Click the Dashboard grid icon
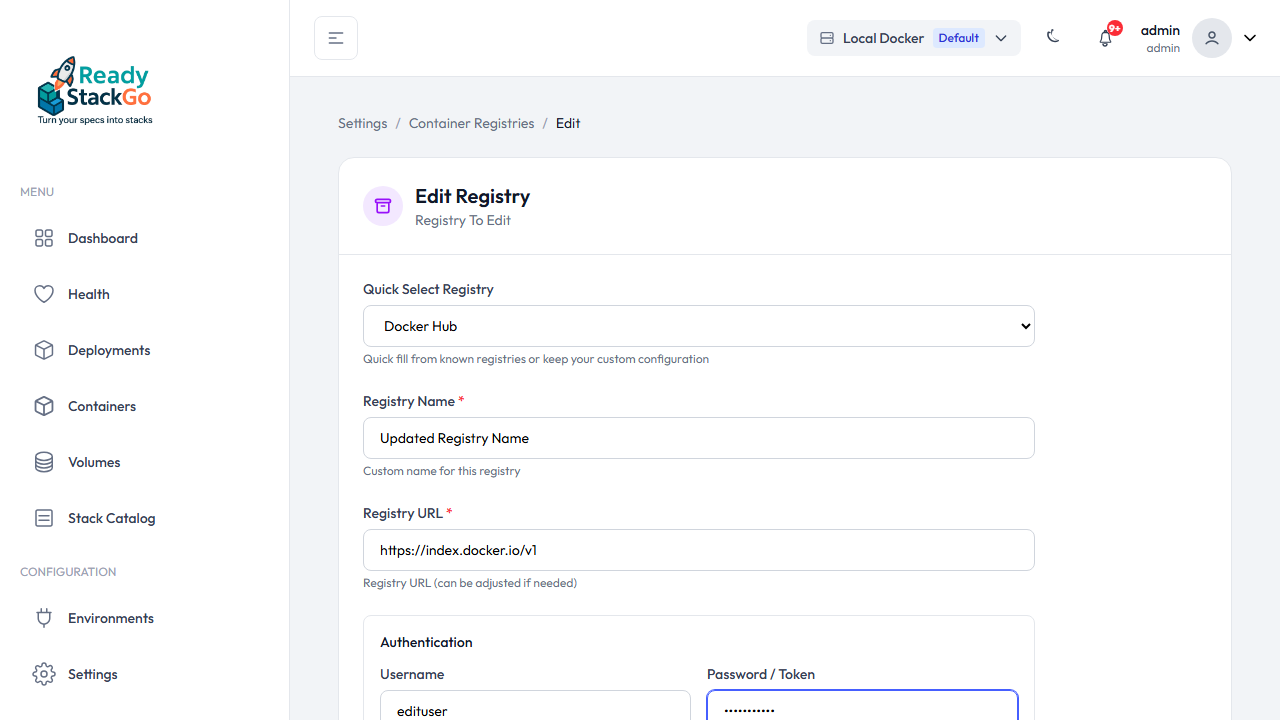The image size is (1280, 720). coord(44,238)
